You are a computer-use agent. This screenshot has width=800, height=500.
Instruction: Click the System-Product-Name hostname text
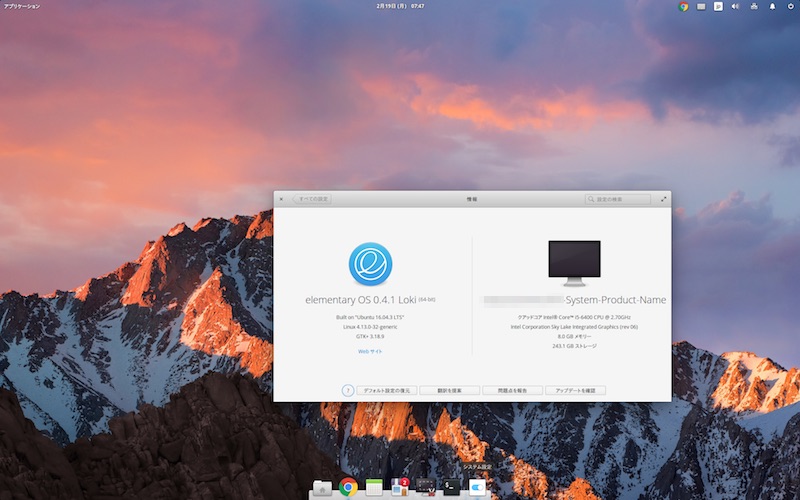point(615,300)
